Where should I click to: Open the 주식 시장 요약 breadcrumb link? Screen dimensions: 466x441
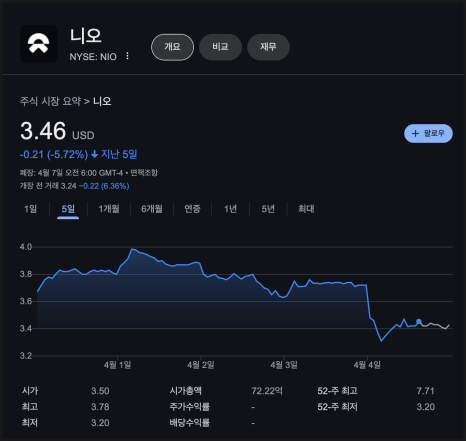(x=50, y=101)
